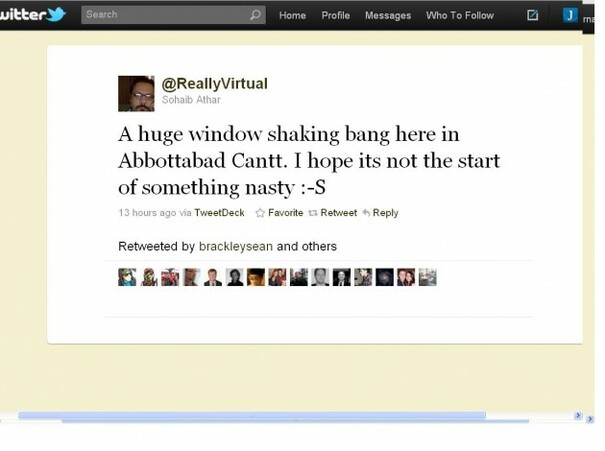Open the TweetDeck source link
This screenshot has height=451, width=605.
pos(219,213)
